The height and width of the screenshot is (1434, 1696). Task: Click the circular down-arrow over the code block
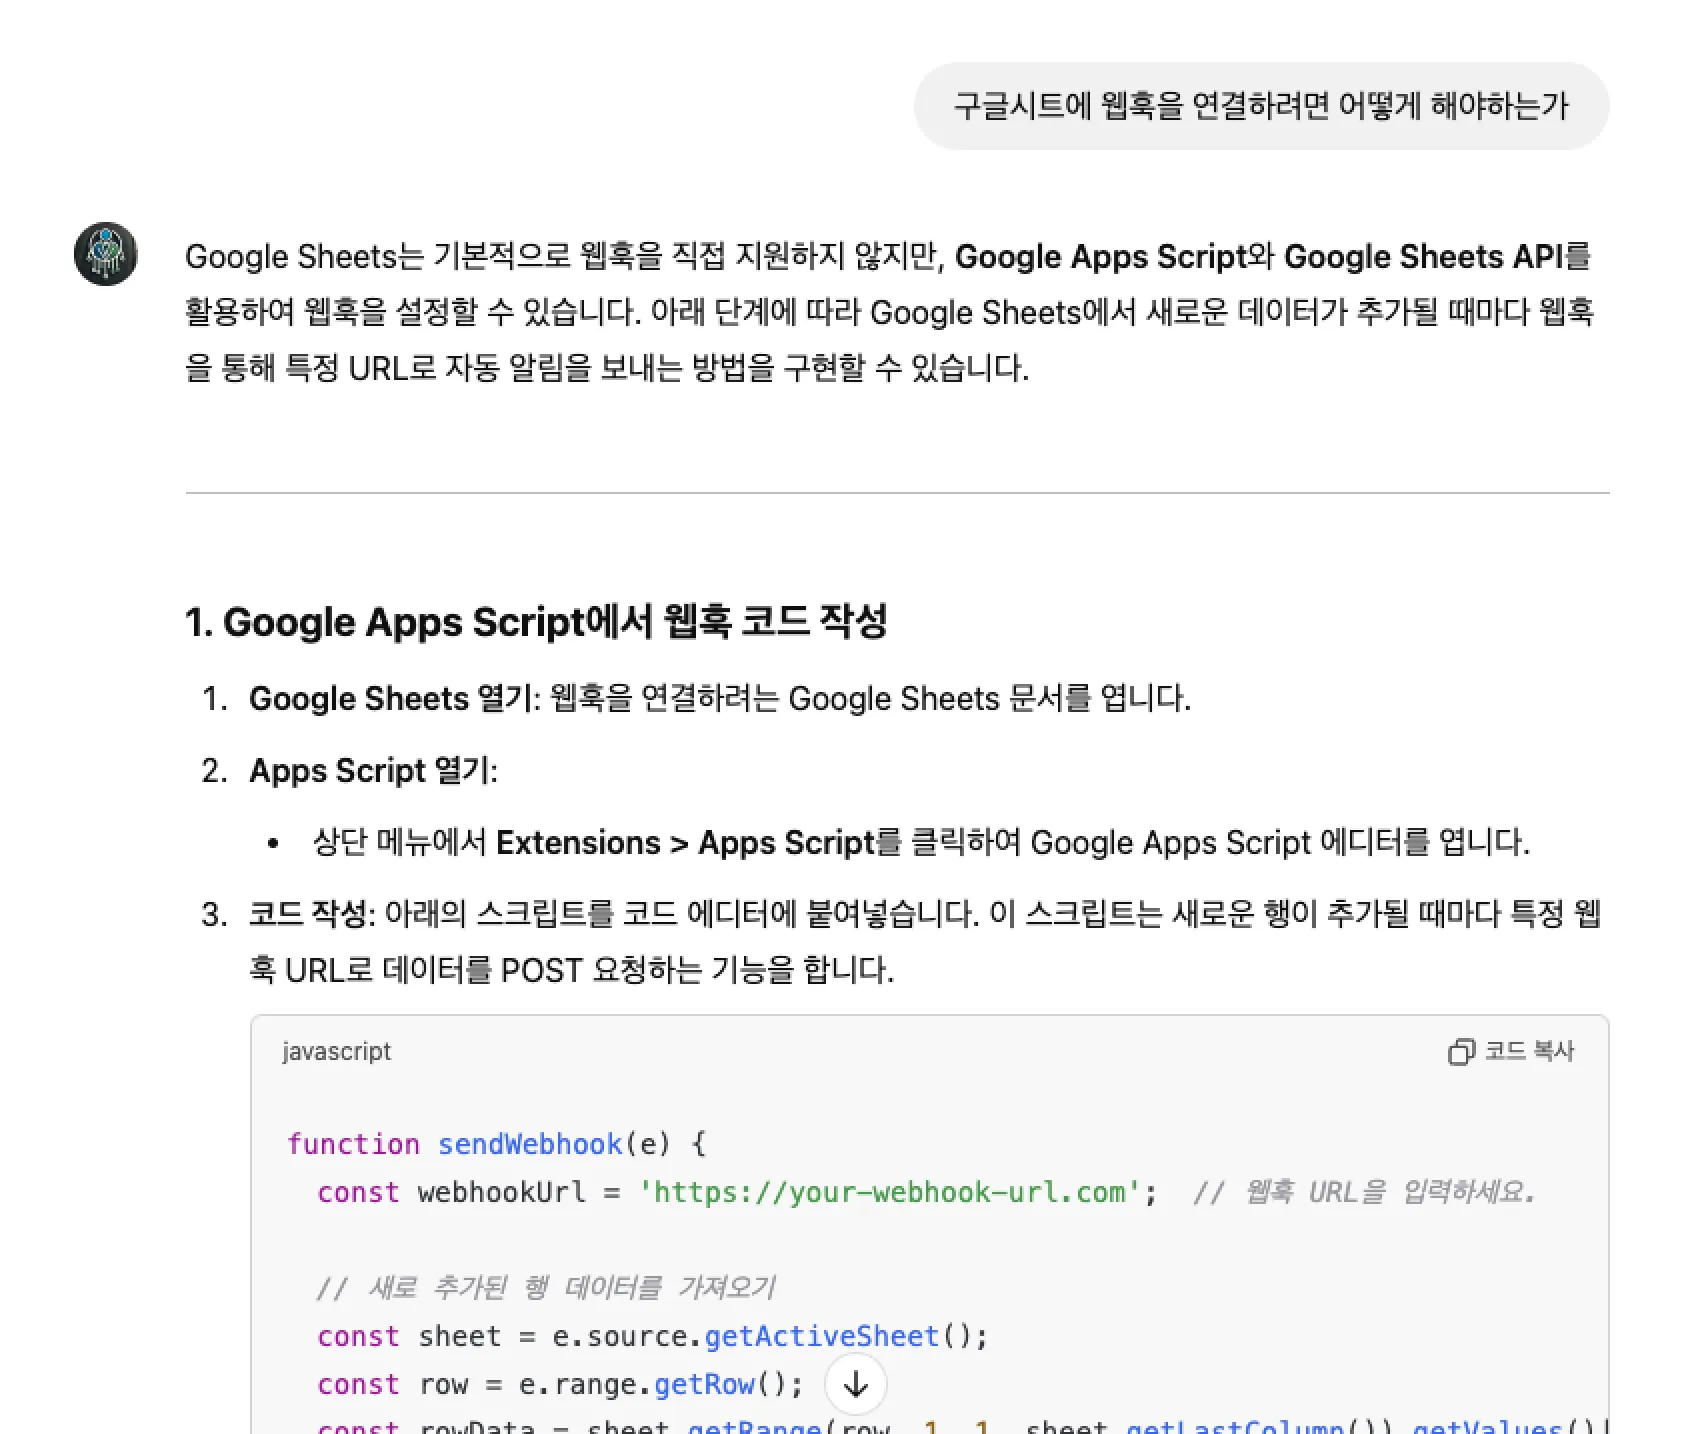click(x=855, y=1384)
